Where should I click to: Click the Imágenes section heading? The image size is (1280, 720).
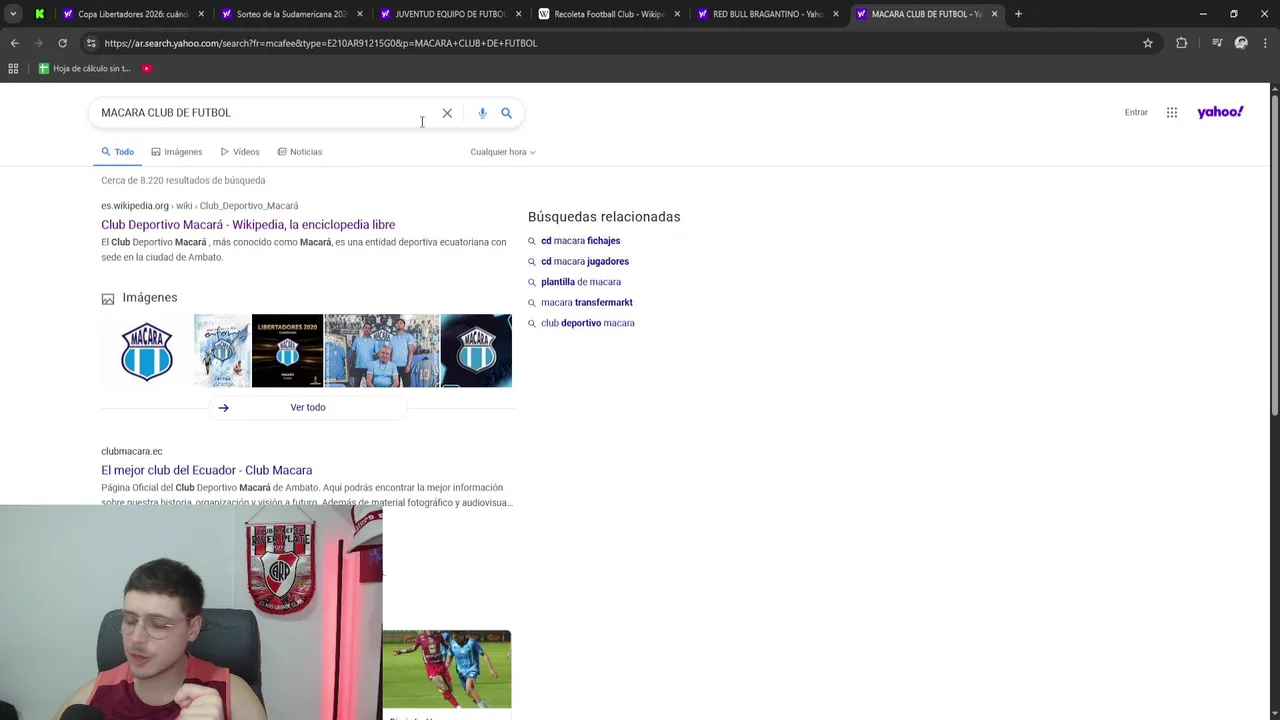click(x=149, y=298)
